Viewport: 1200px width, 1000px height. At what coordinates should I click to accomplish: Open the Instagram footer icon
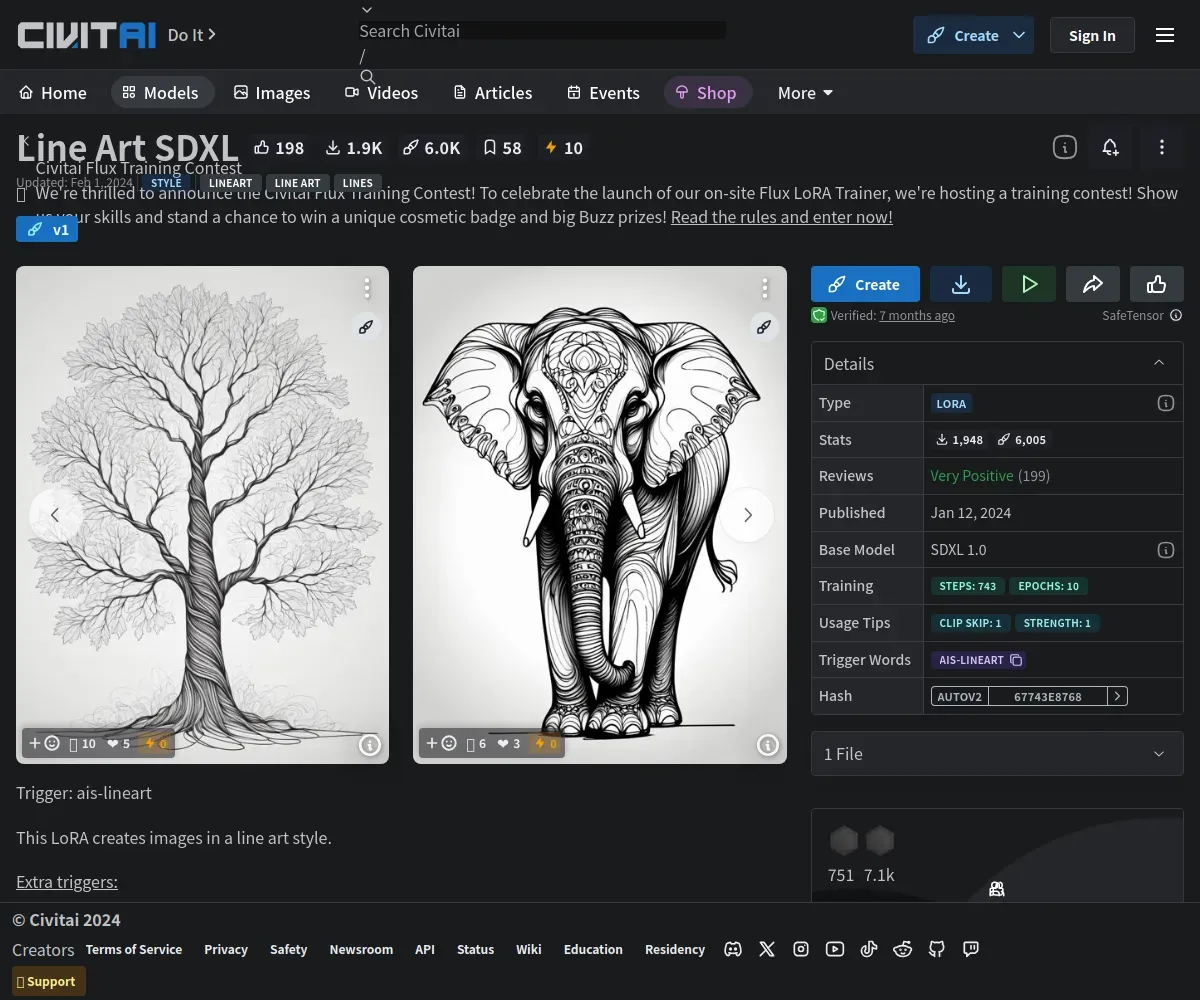801,949
